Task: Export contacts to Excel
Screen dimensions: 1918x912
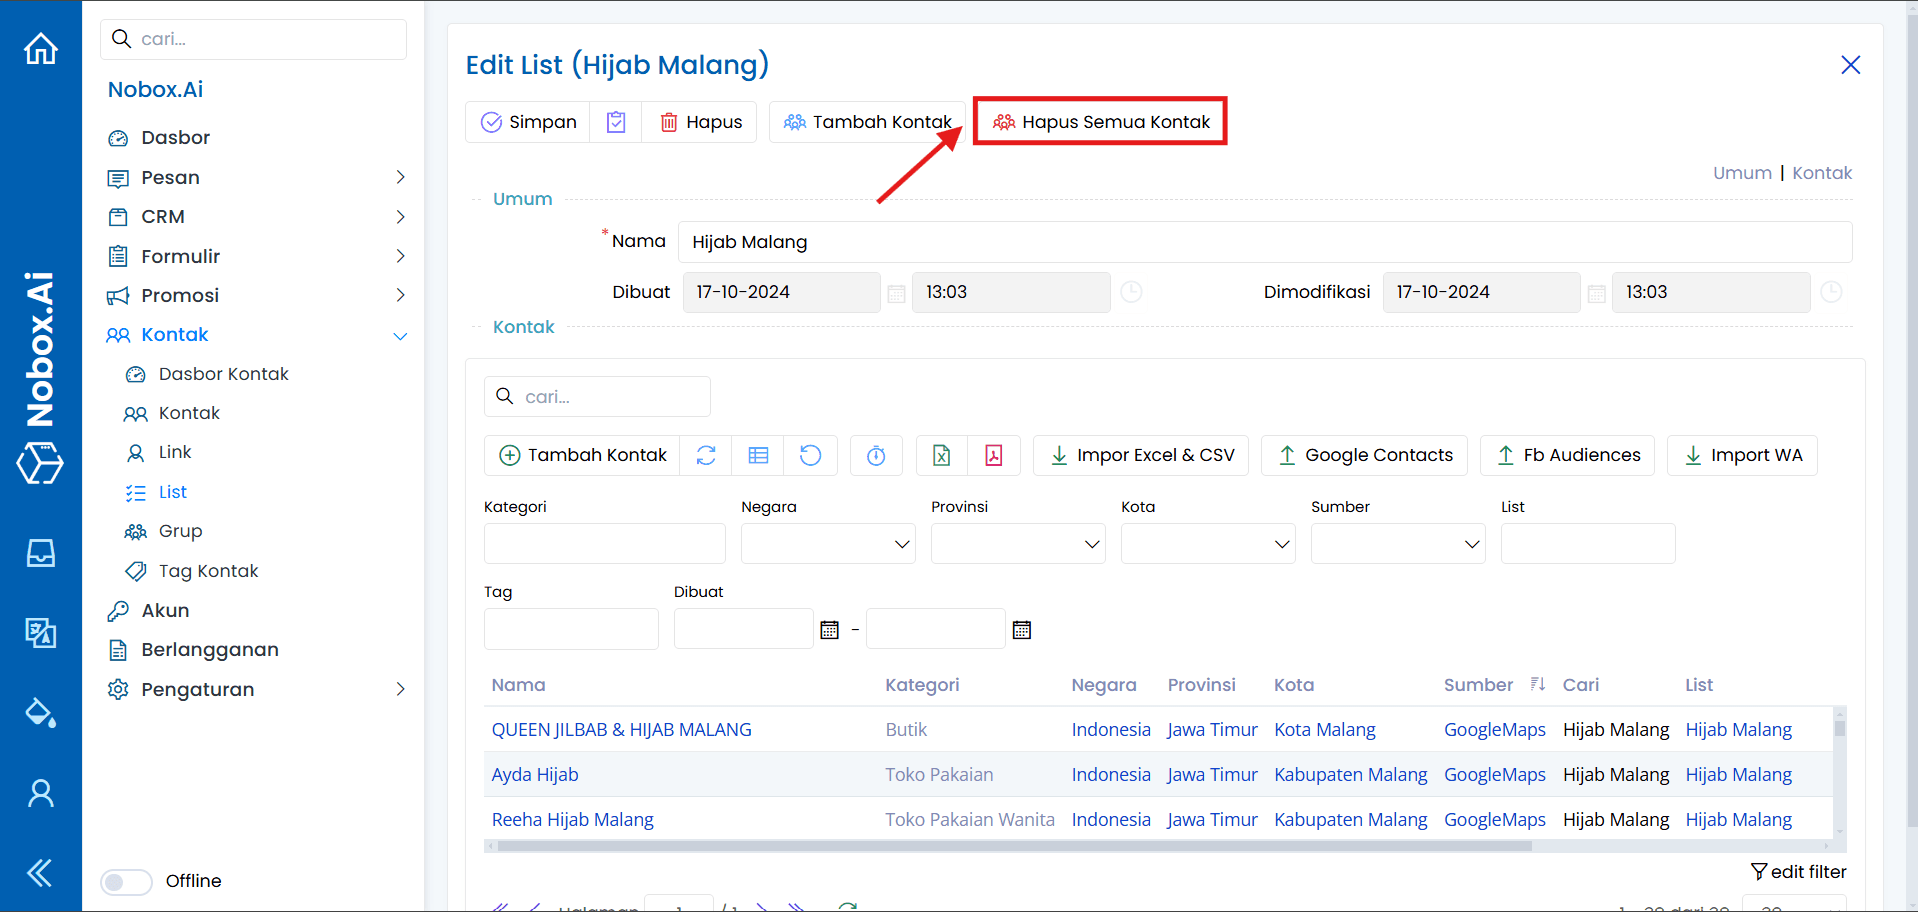Action: pyautogui.click(x=941, y=455)
